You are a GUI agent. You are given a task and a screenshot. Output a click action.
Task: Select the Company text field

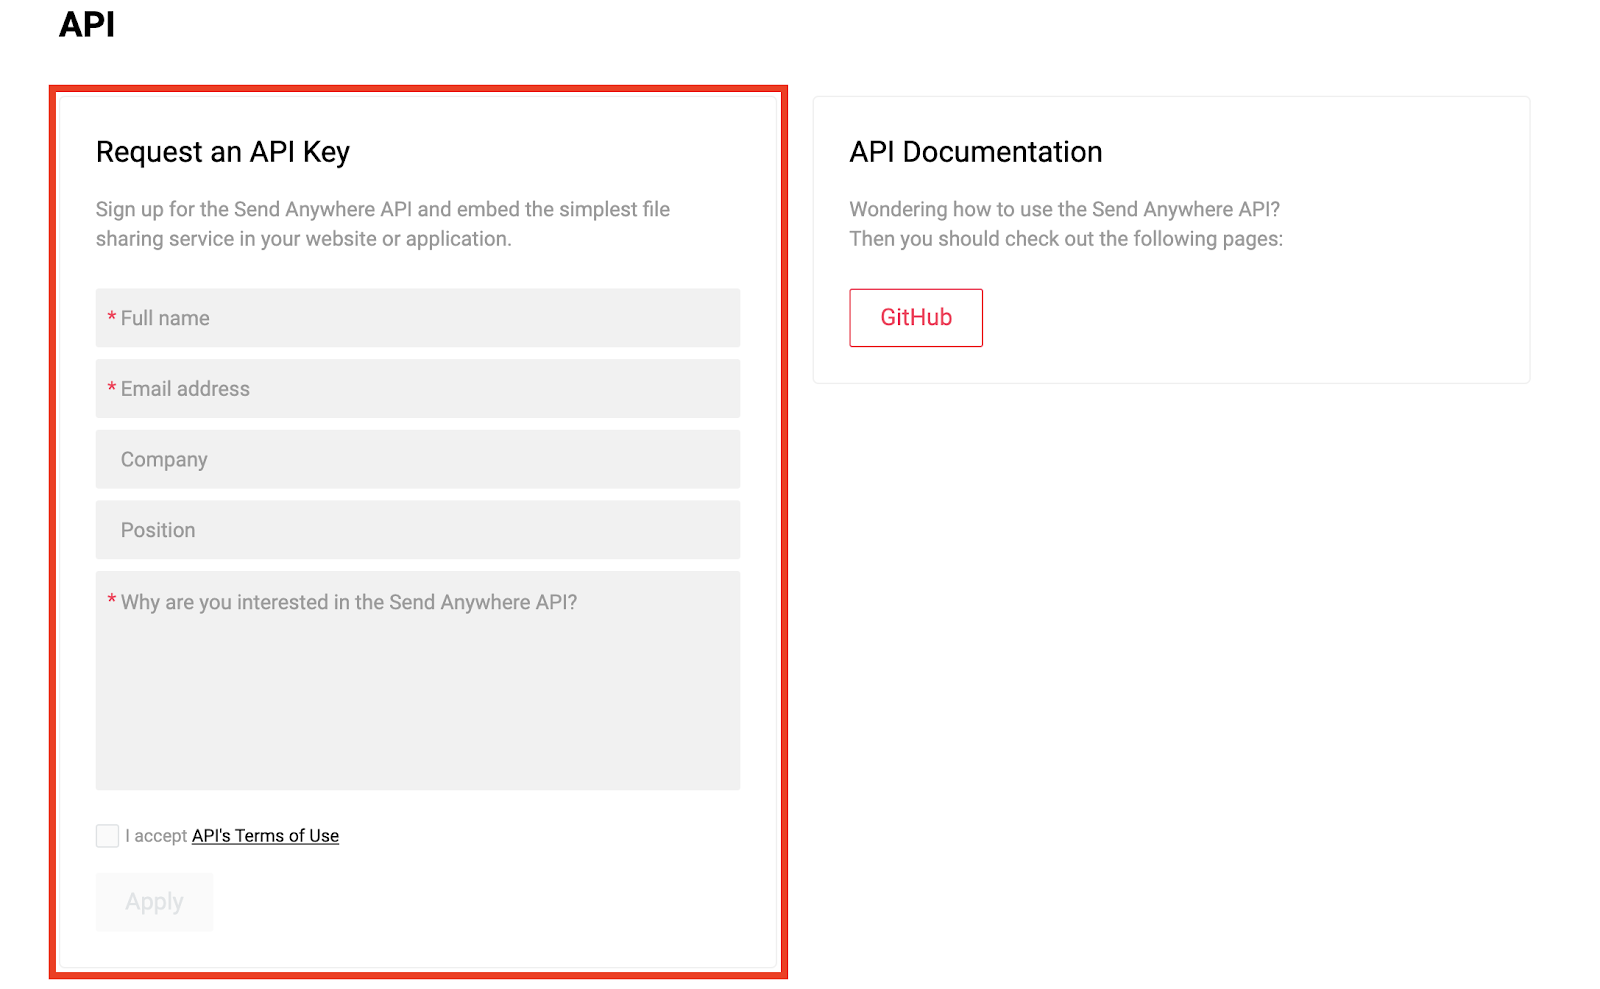[x=418, y=459]
